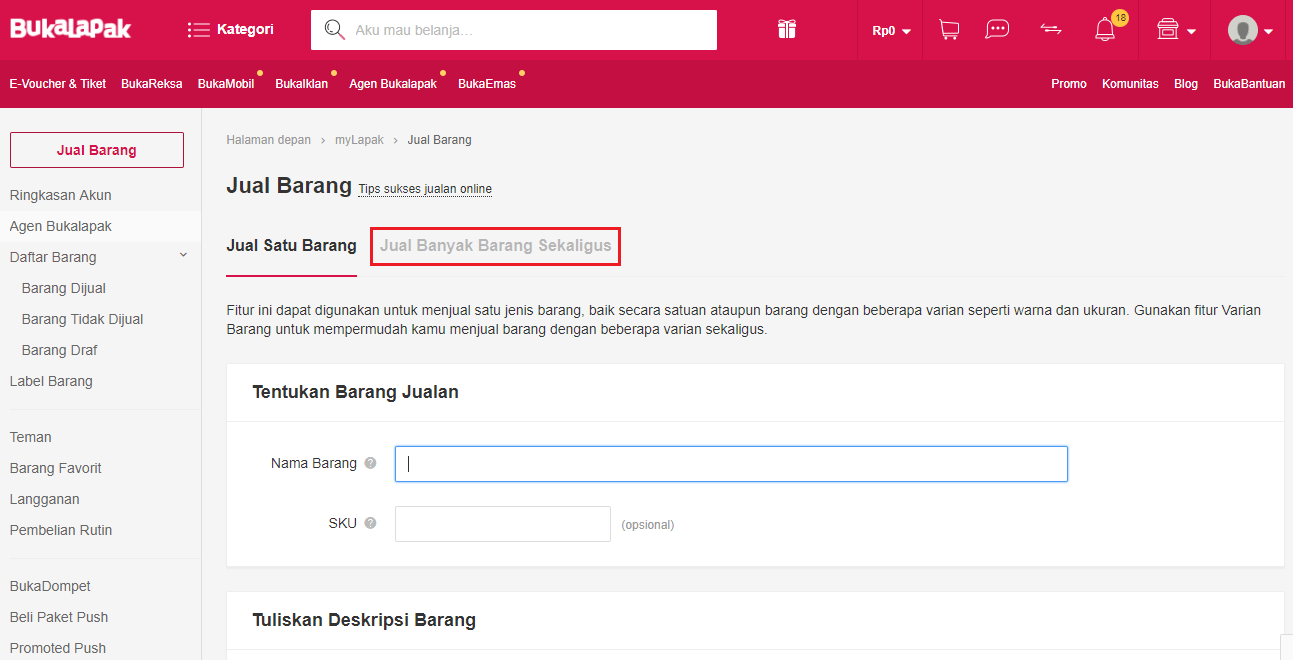Image resolution: width=1293 pixels, height=660 pixels.
Task: Go to Promo page
Action: [1069, 84]
